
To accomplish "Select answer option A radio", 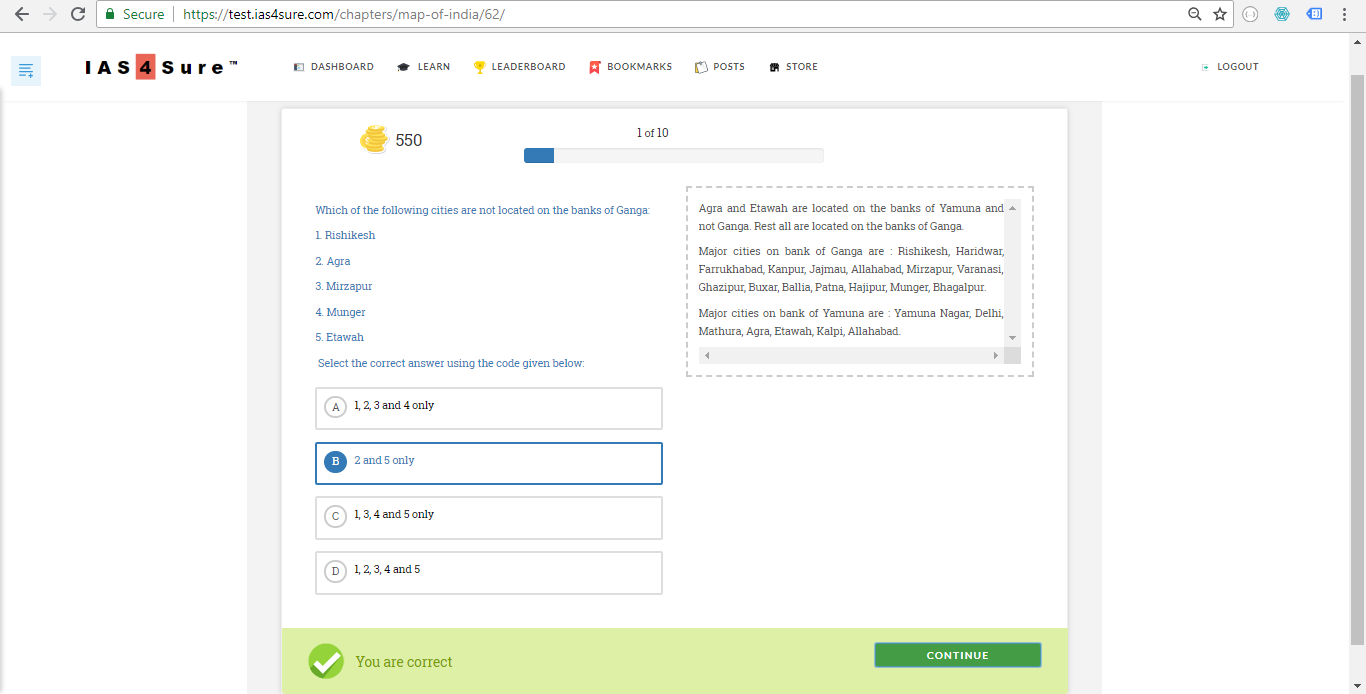I will click(335, 407).
